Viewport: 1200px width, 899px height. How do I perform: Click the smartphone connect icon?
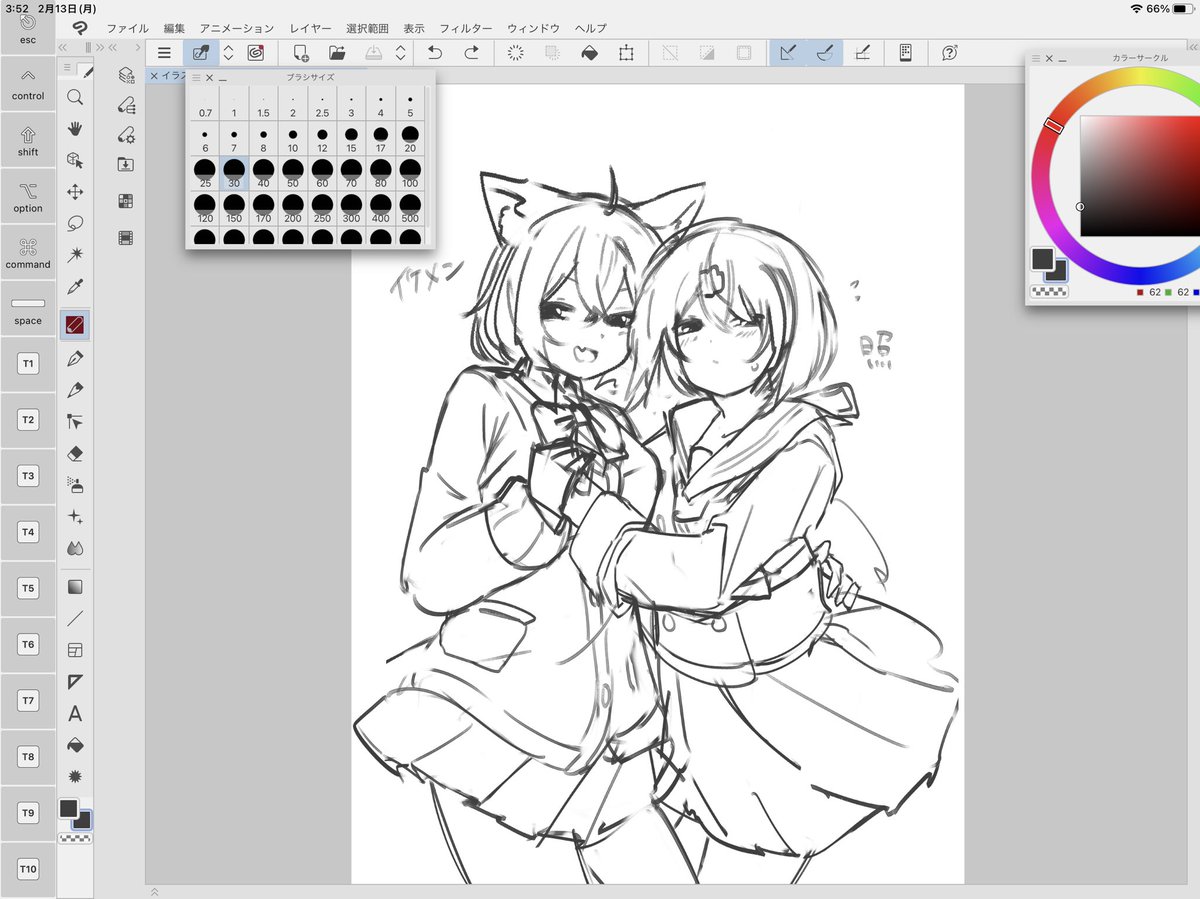[906, 53]
